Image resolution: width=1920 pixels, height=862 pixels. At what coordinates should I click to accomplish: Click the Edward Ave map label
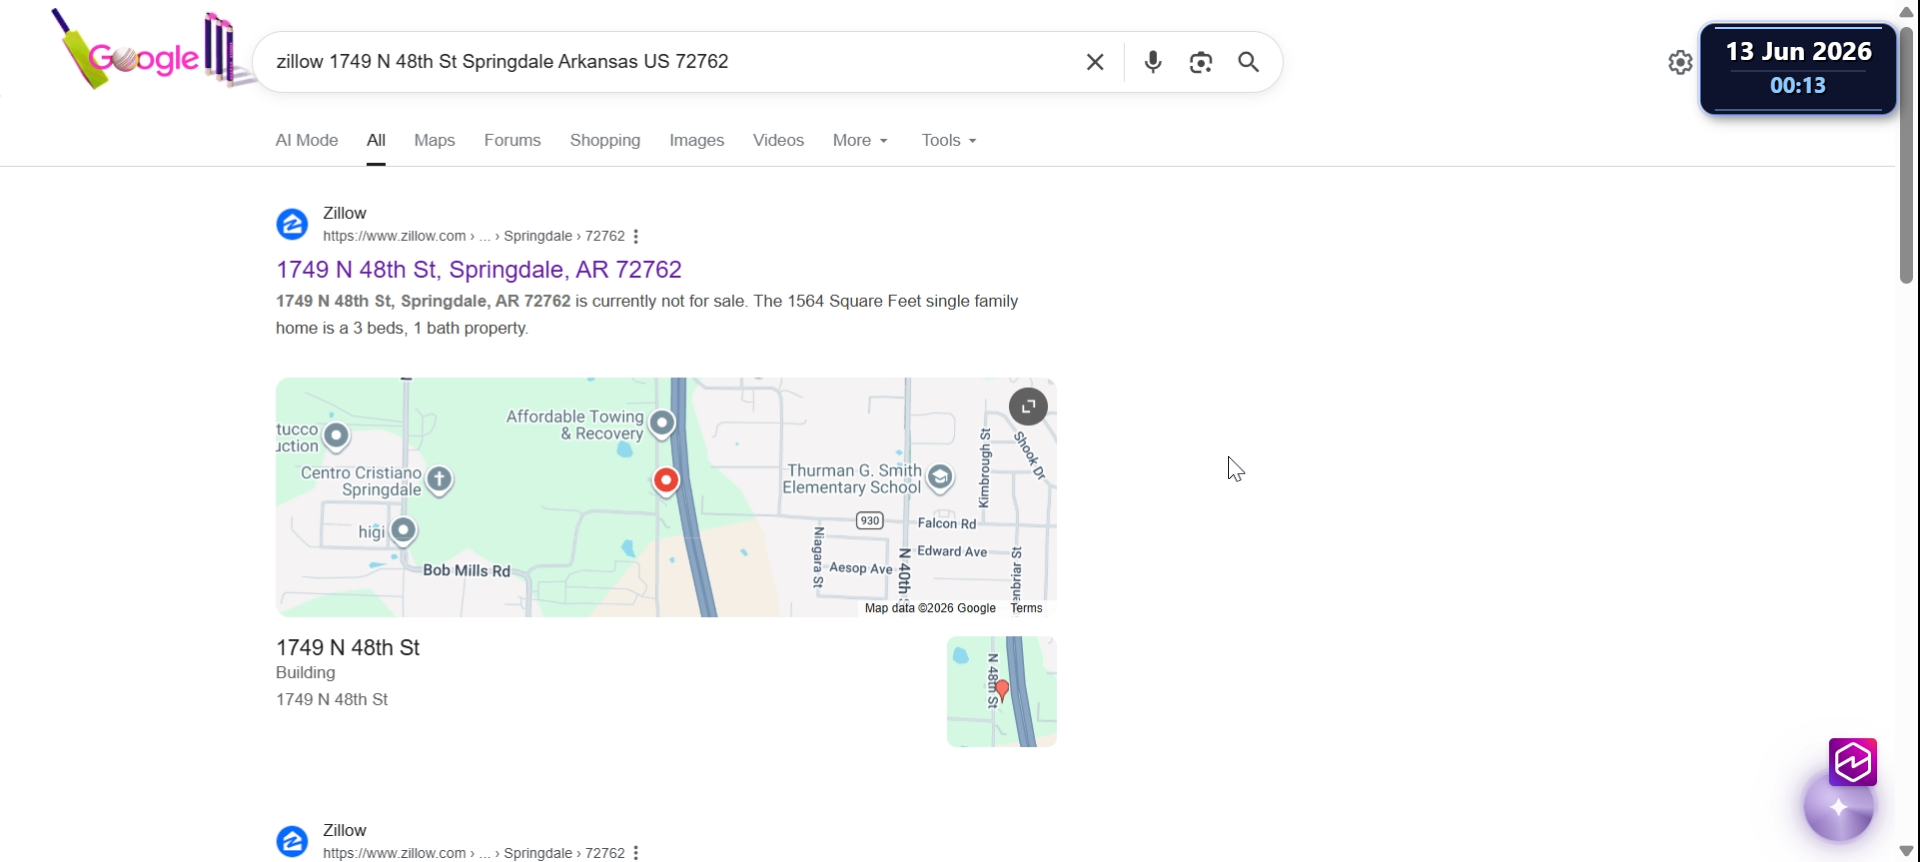coord(952,551)
